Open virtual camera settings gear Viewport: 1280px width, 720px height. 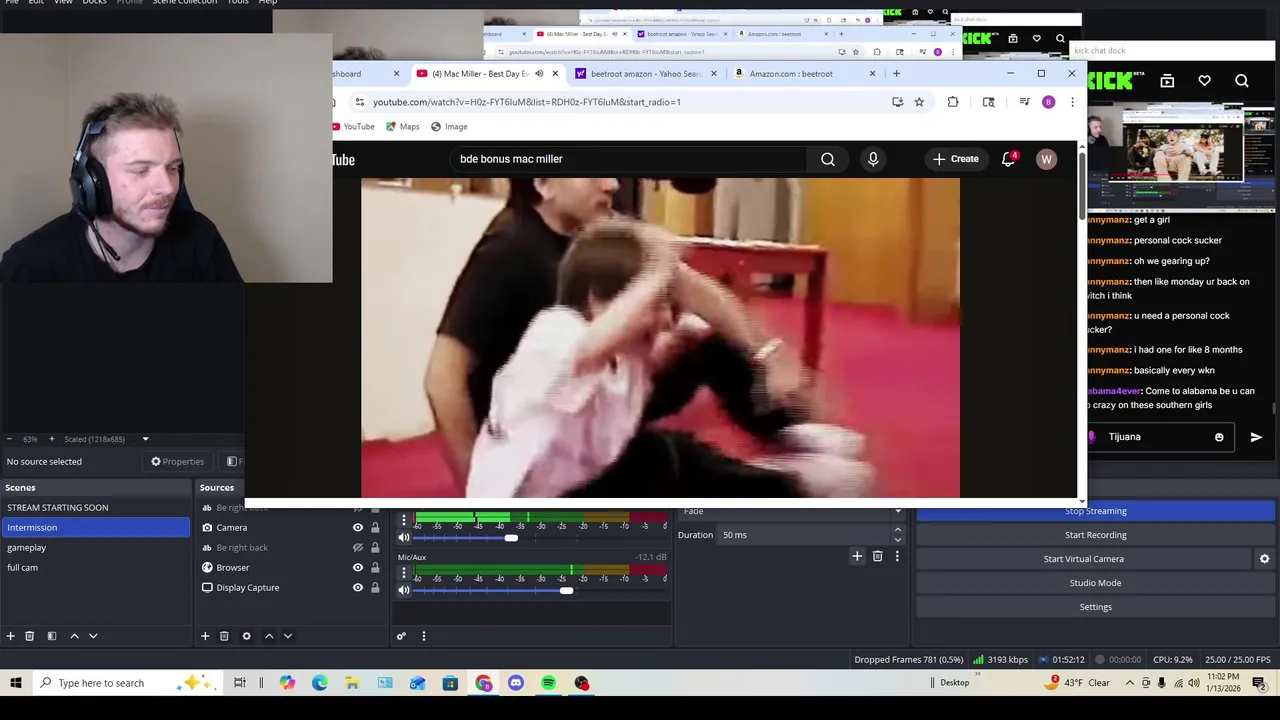(x=1264, y=559)
